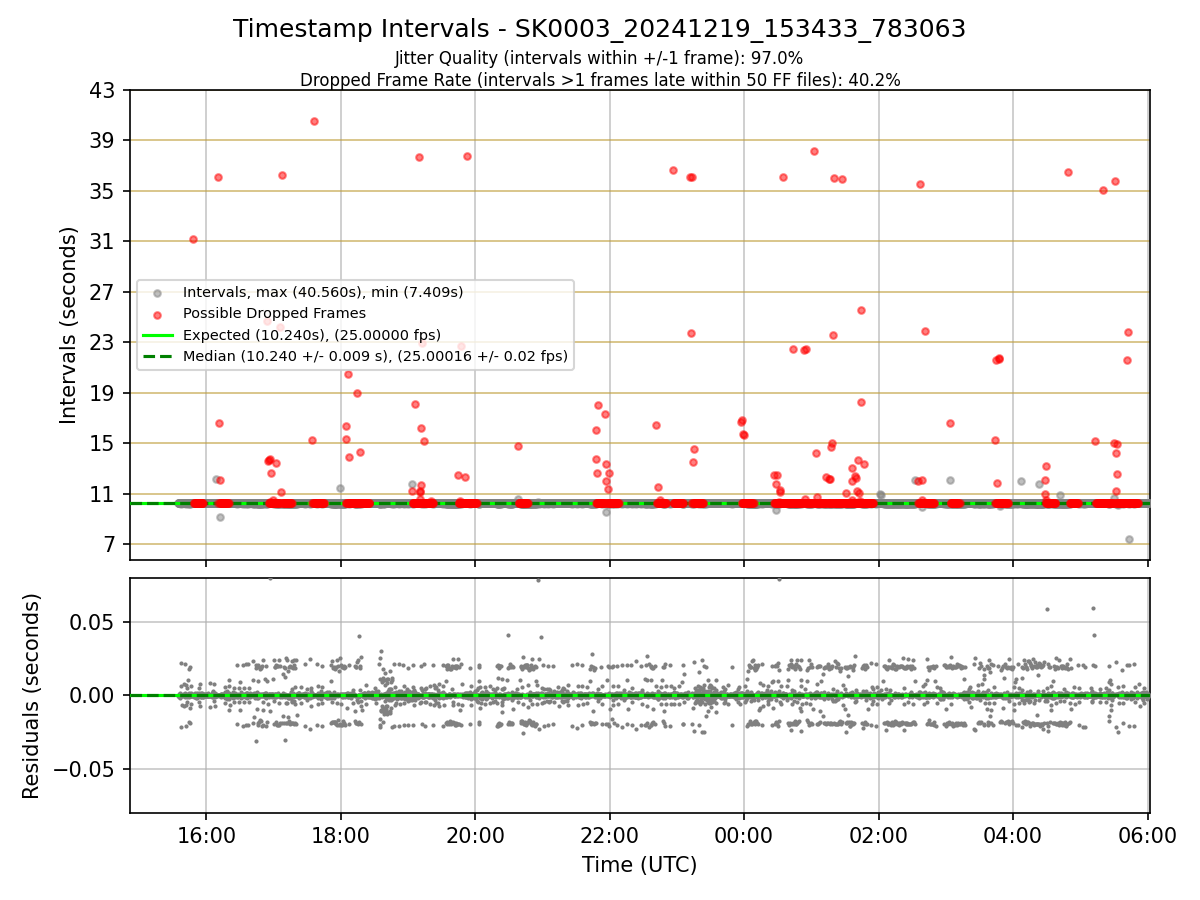This screenshot has width=1200, height=900.
Task: Click the y-axis tick label 27
Action: click(104, 292)
